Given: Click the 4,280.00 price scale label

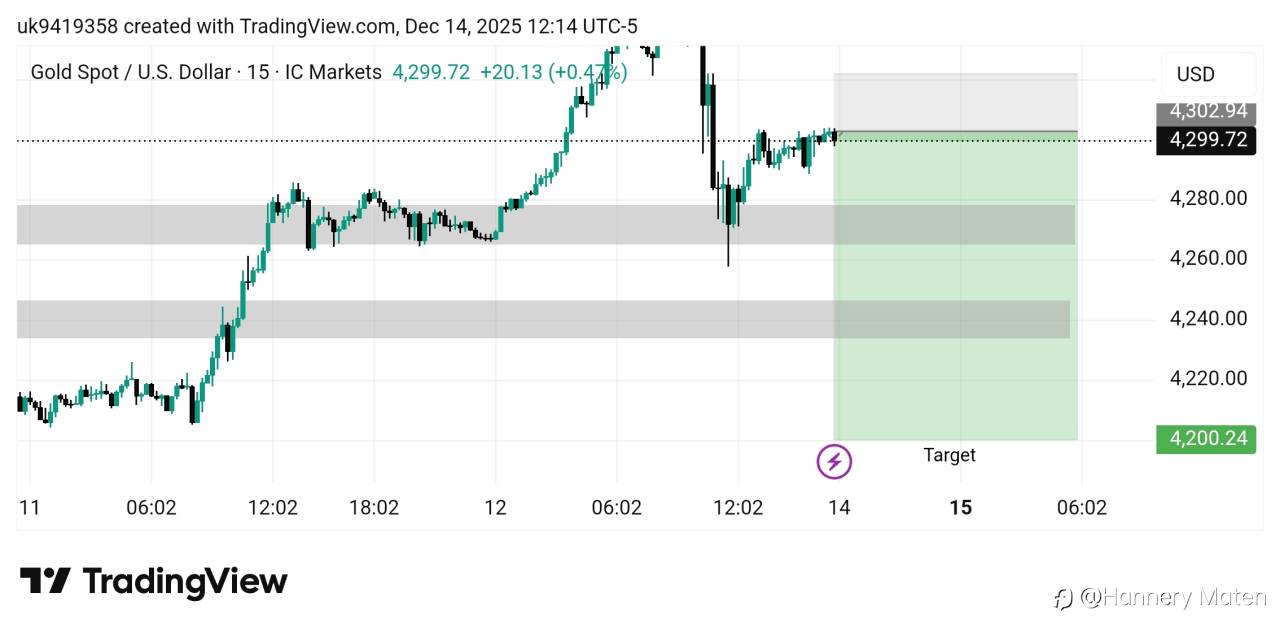Looking at the screenshot, I should point(1208,198).
